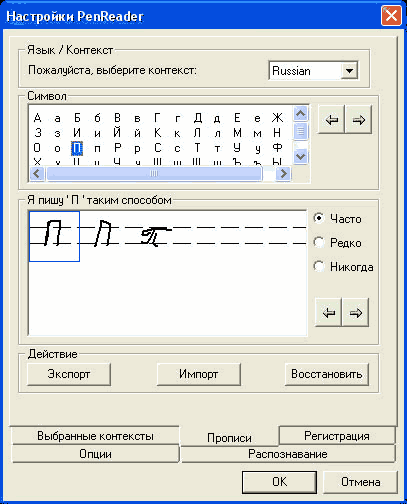Viewport: 407px width, 504px height.
Task: Select capital letter Д in symbol grid
Action: click(197, 118)
